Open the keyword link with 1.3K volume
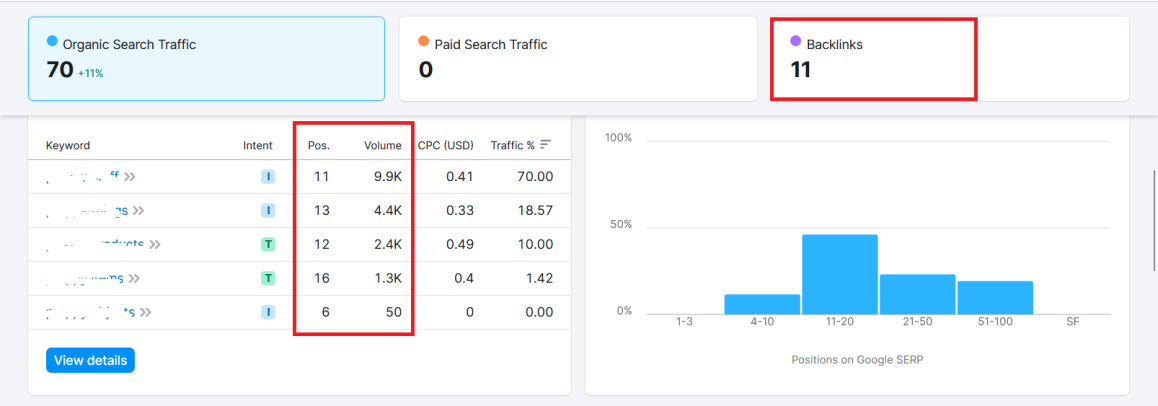 pos(84,278)
